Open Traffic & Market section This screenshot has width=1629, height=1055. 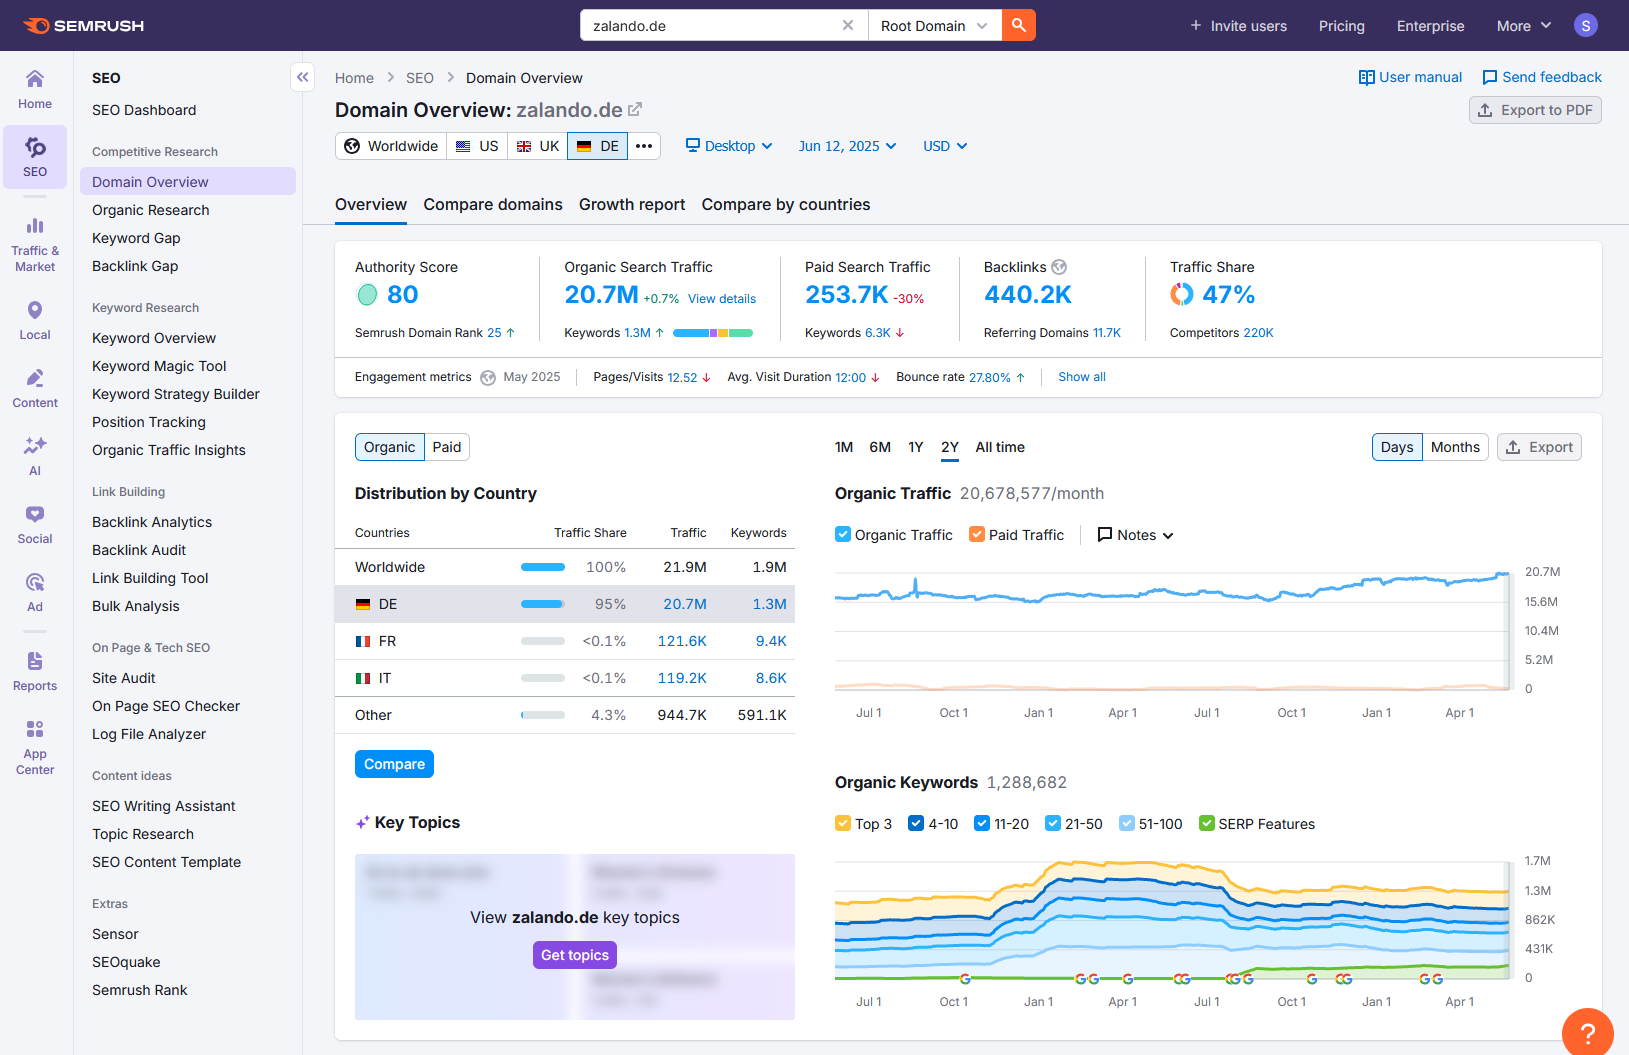pyautogui.click(x=35, y=244)
